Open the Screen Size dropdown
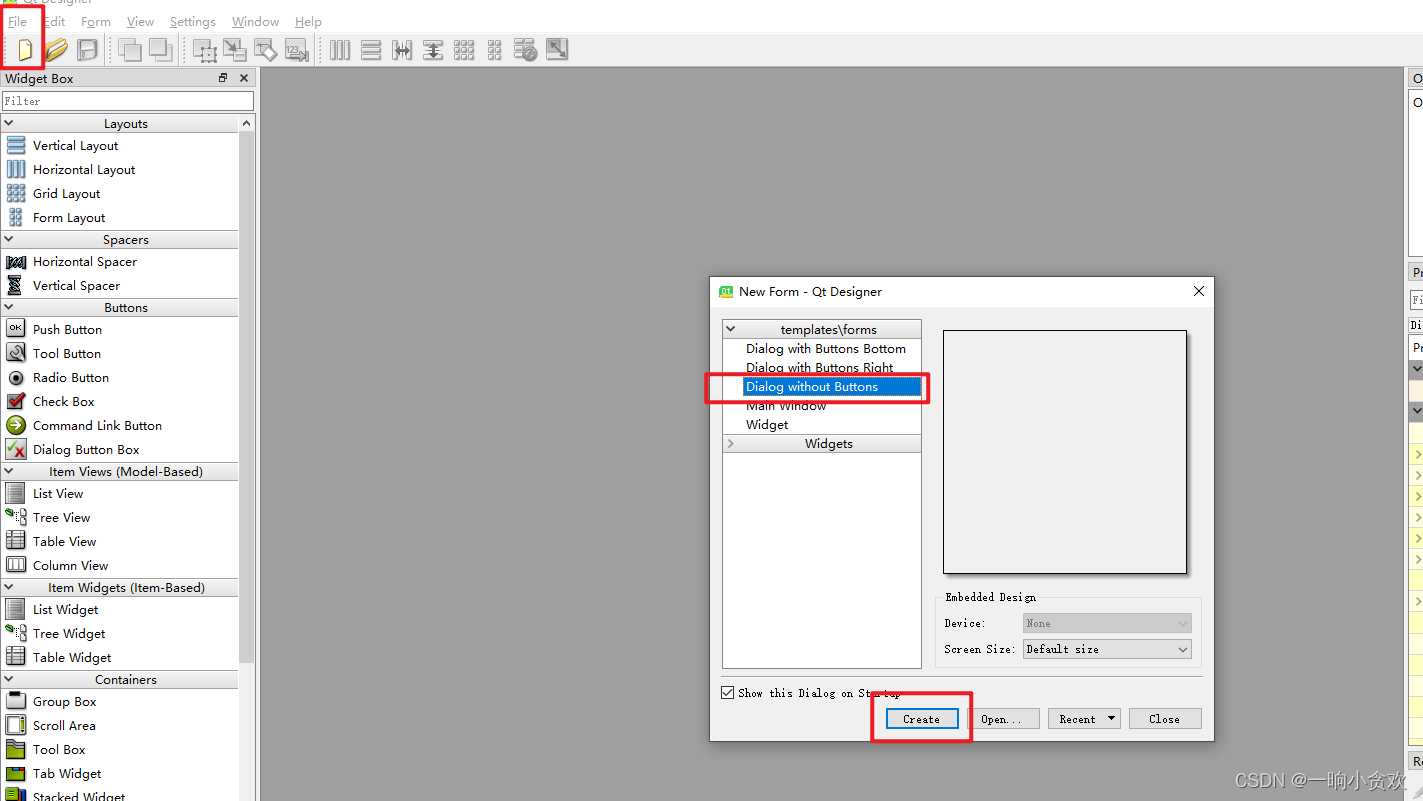Screen dimensions: 1423x801 [x=1107, y=649]
